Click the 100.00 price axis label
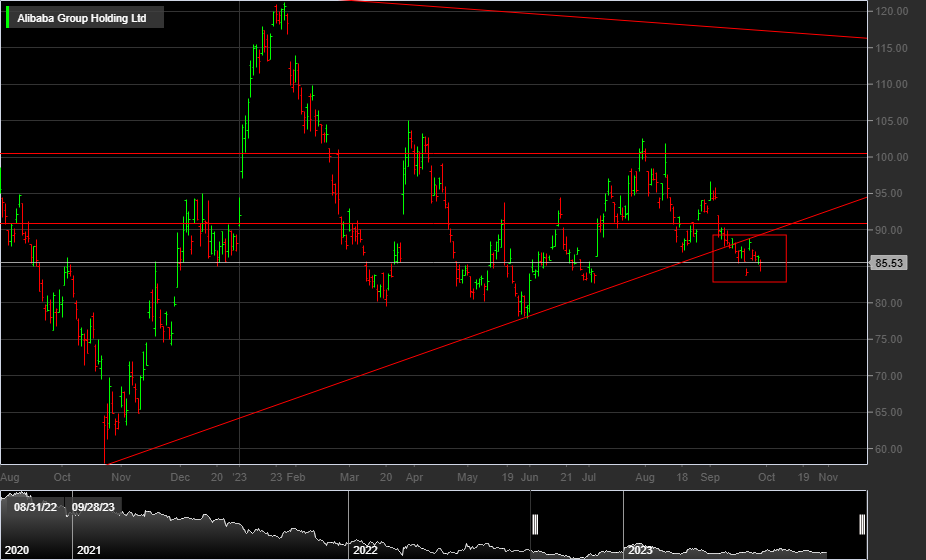Screen dimensions: 926x560 coord(891,157)
